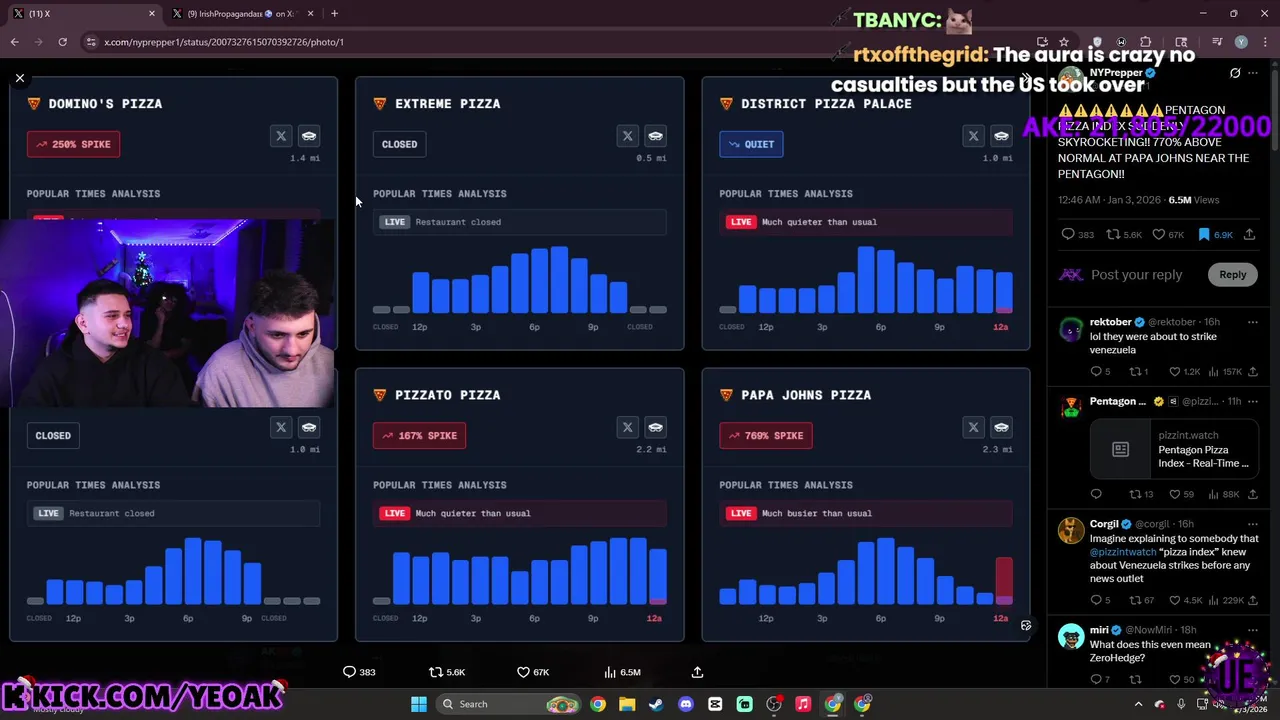This screenshot has height=720, width=1280.
Task: Click the 250% SPIKE badge on Domino's
Action: point(73,144)
